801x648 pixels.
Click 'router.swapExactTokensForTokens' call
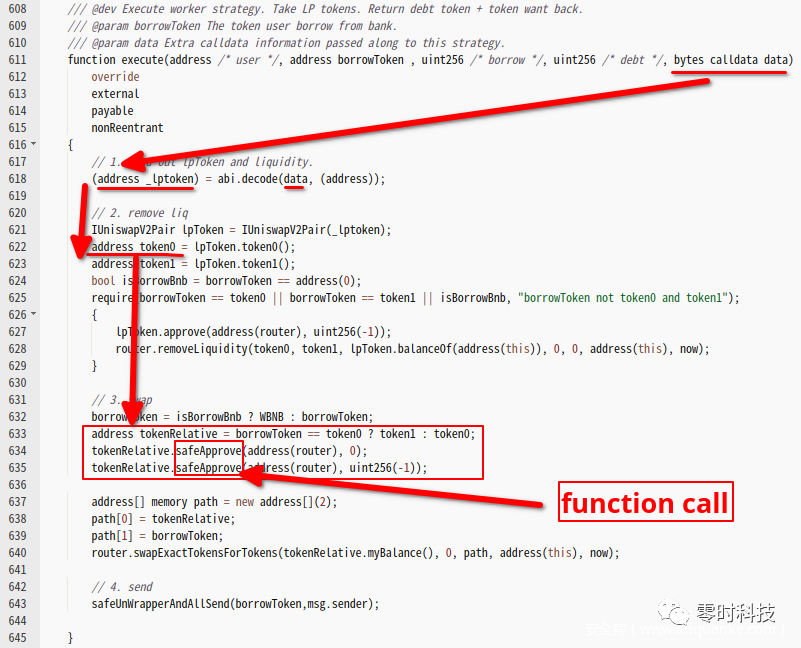pyautogui.click(x=184, y=553)
